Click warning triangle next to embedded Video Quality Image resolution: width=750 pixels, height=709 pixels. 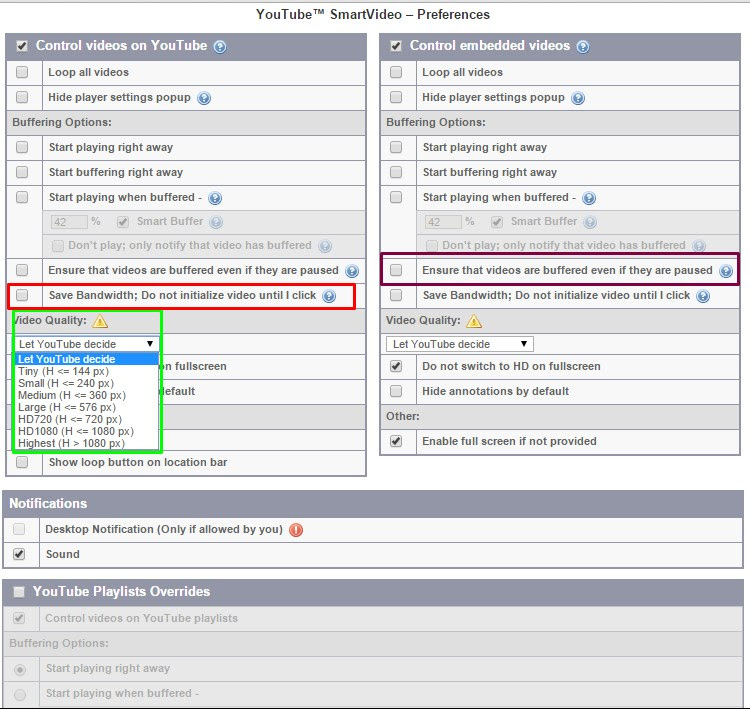tap(474, 321)
